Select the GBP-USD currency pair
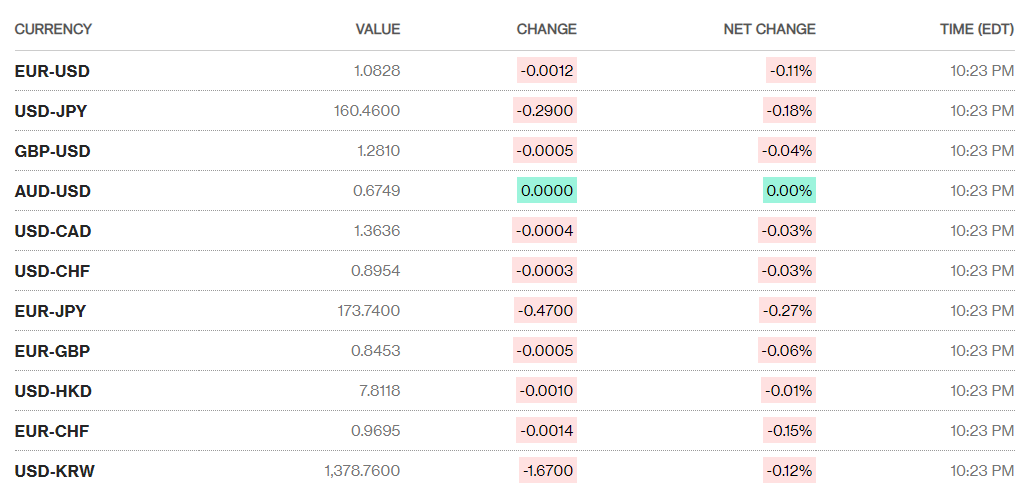 [x=52, y=151]
